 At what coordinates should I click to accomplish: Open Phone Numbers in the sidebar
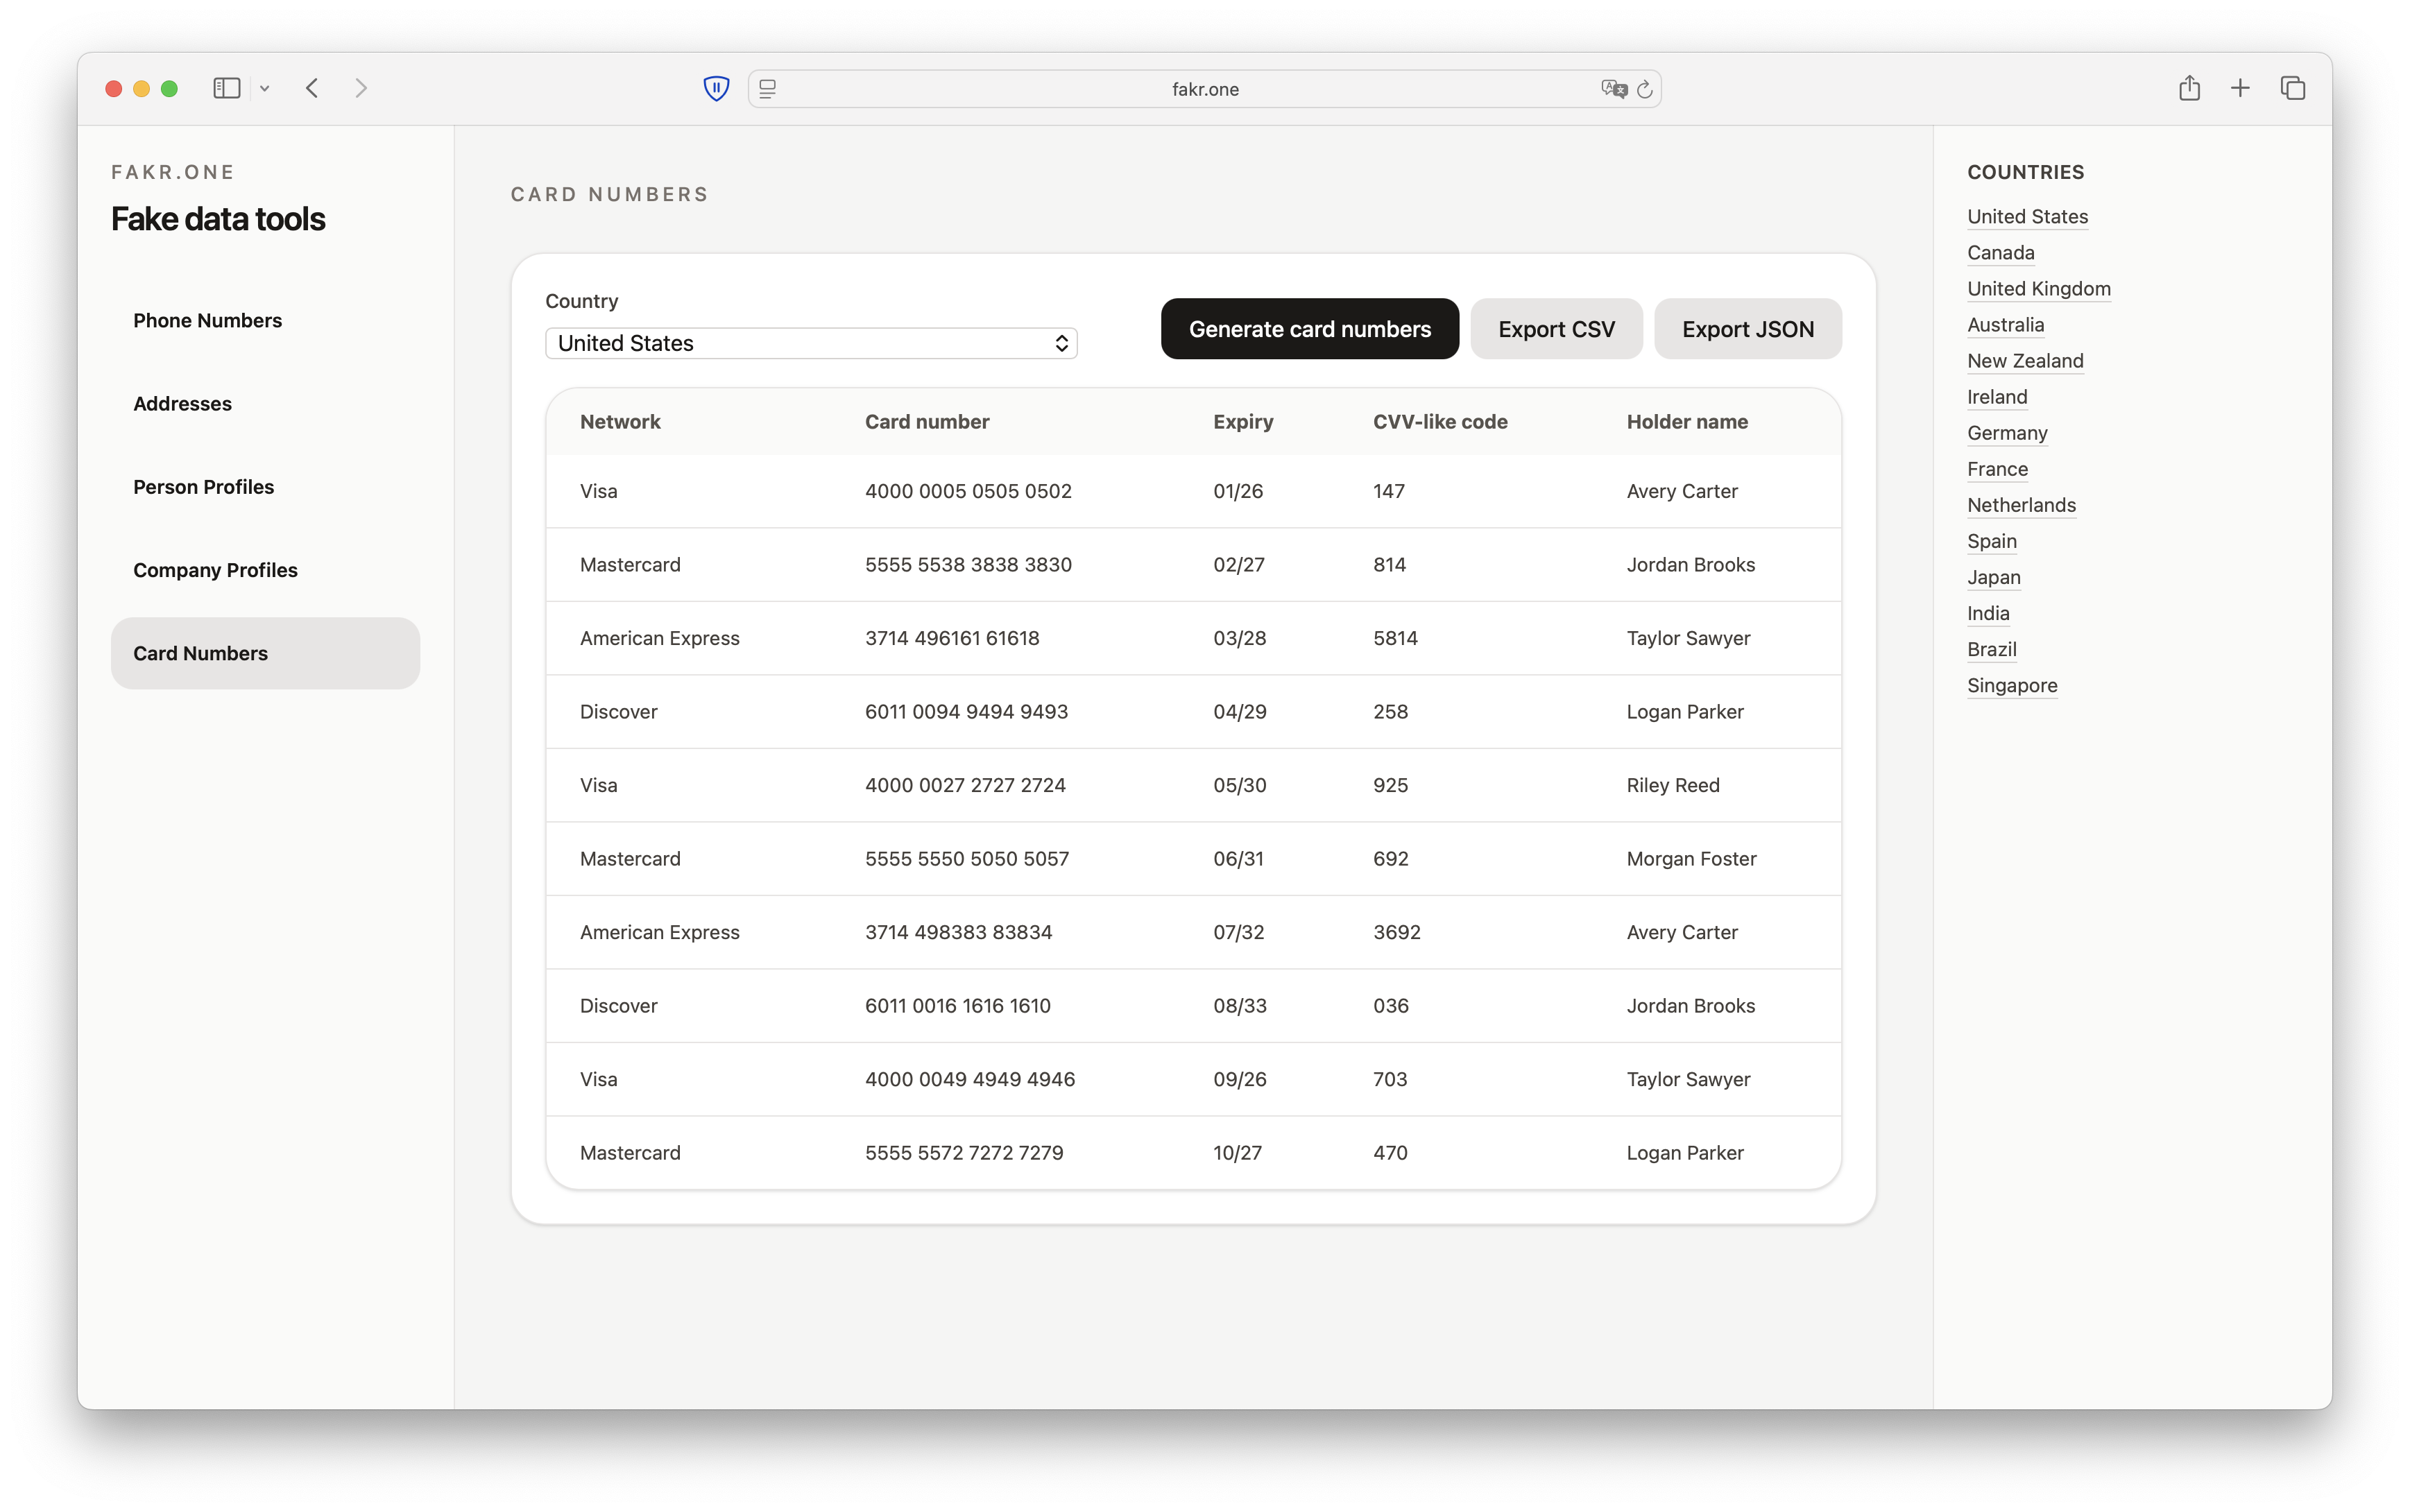[x=208, y=320]
